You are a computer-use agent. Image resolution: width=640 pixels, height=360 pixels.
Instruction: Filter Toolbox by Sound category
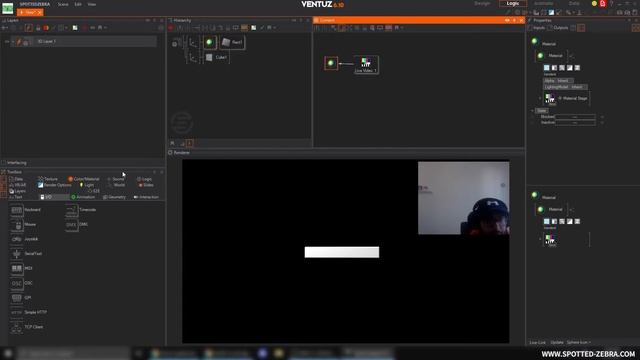click(x=116, y=179)
